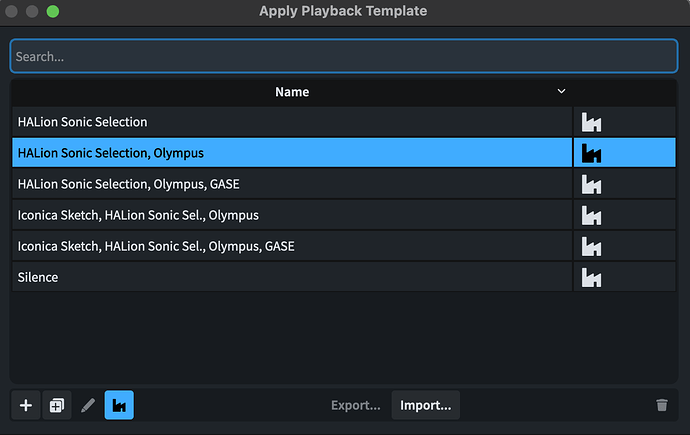Click the trash delete icon
690x435 pixels.
(661, 405)
